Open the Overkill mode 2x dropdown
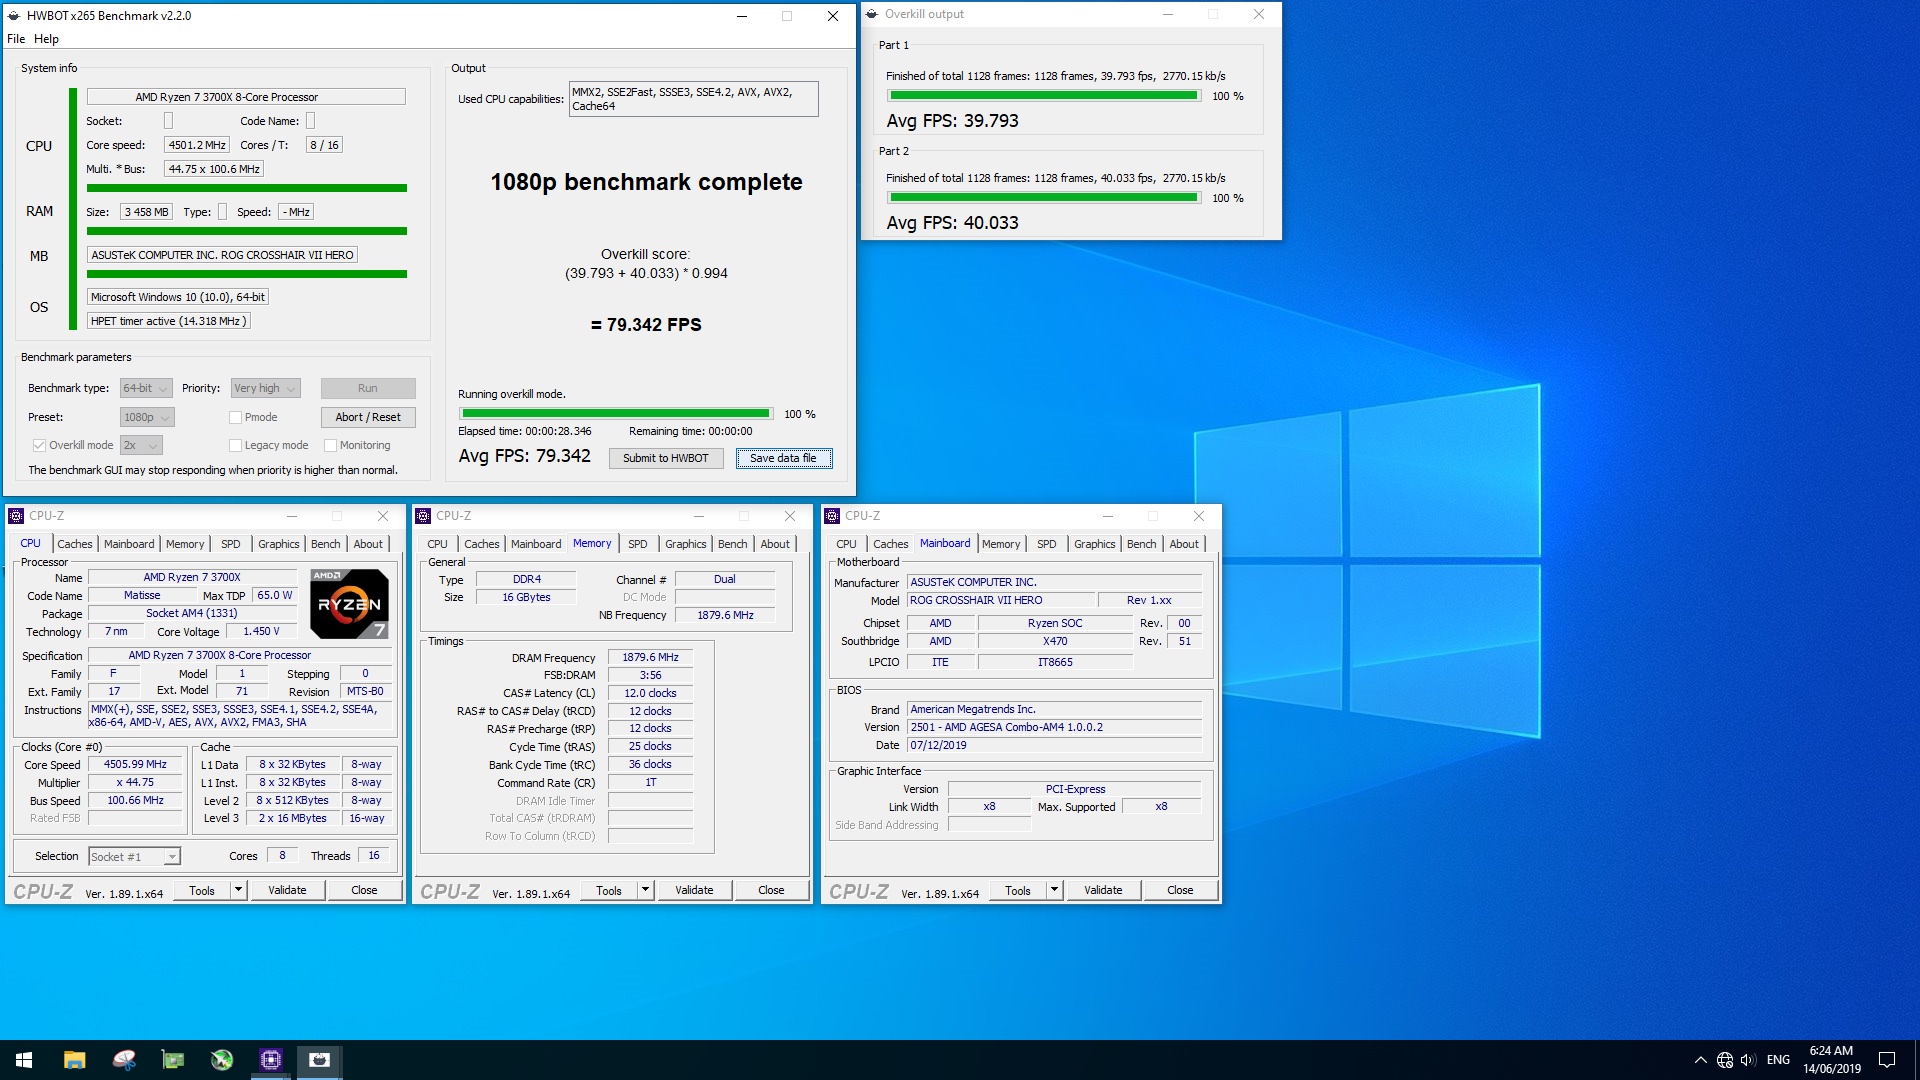The image size is (1920, 1080). coord(141,445)
